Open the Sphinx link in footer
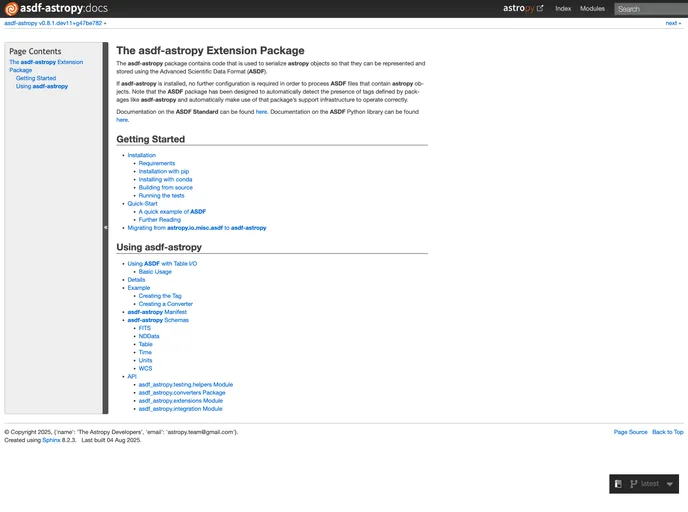Screen dimensions: 688x512 pos(51,440)
